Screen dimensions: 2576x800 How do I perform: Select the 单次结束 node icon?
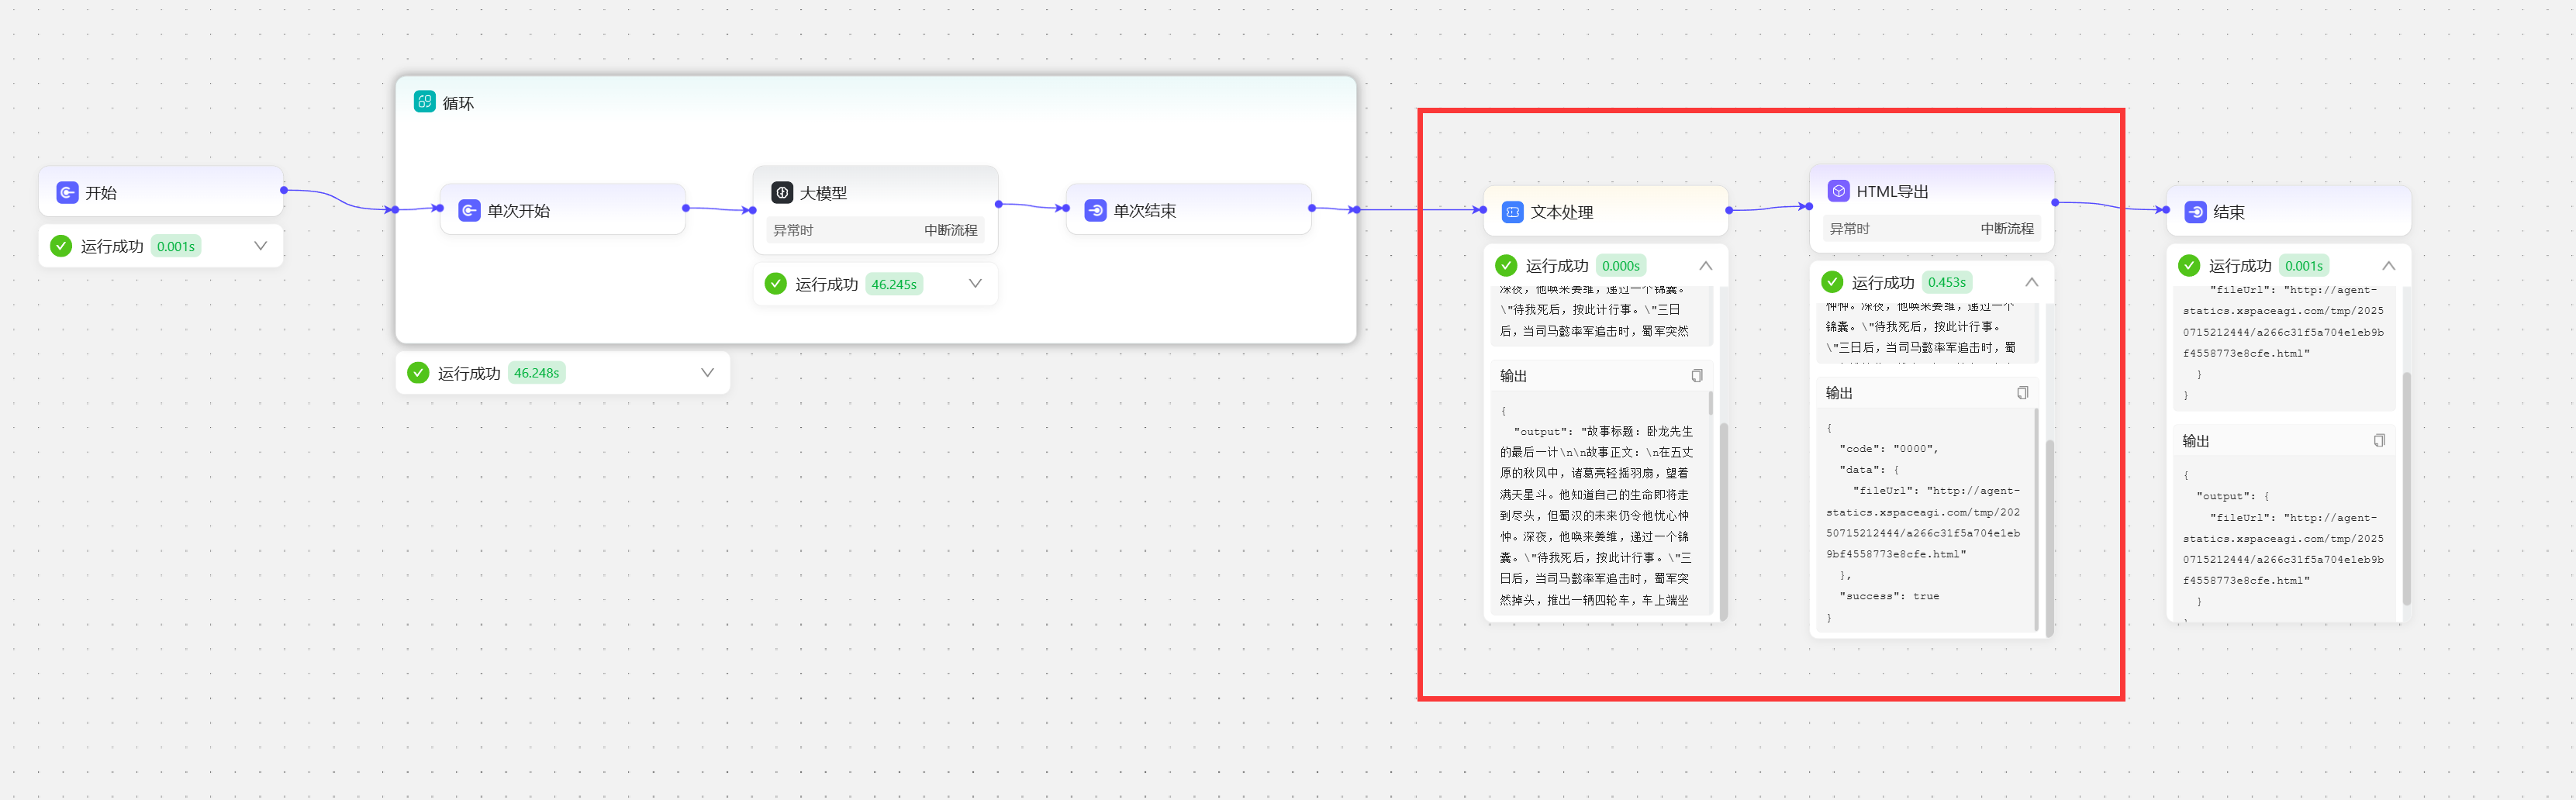pos(1095,211)
